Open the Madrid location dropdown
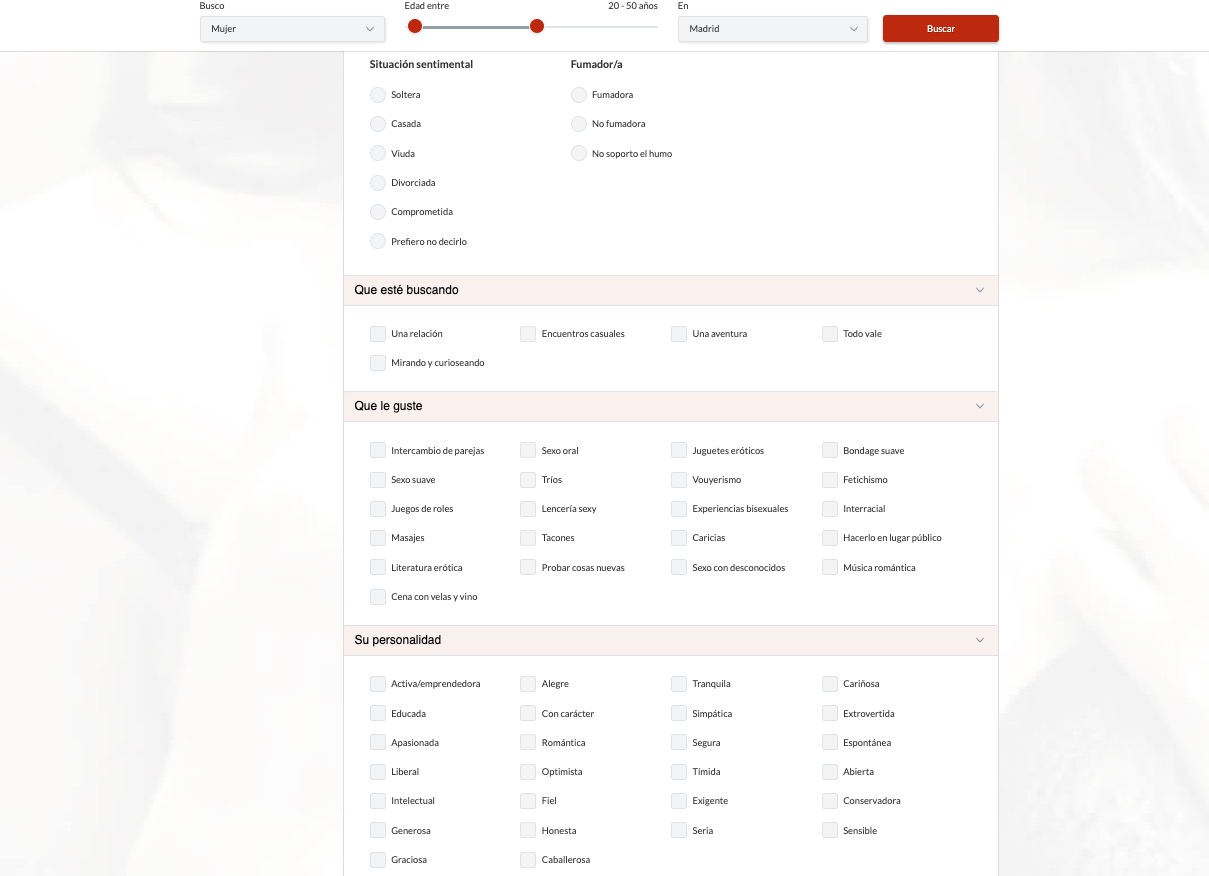 pos(772,29)
